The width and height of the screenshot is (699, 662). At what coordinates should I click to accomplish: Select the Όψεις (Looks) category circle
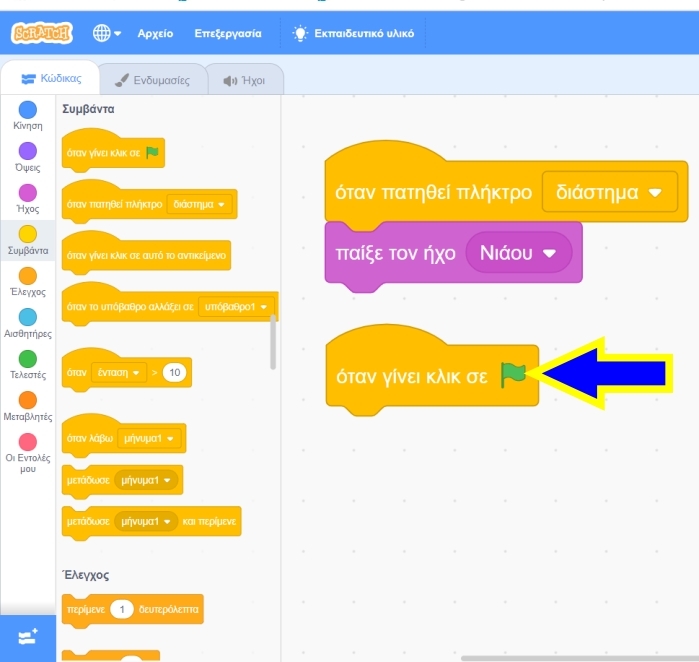tap(28, 151)
